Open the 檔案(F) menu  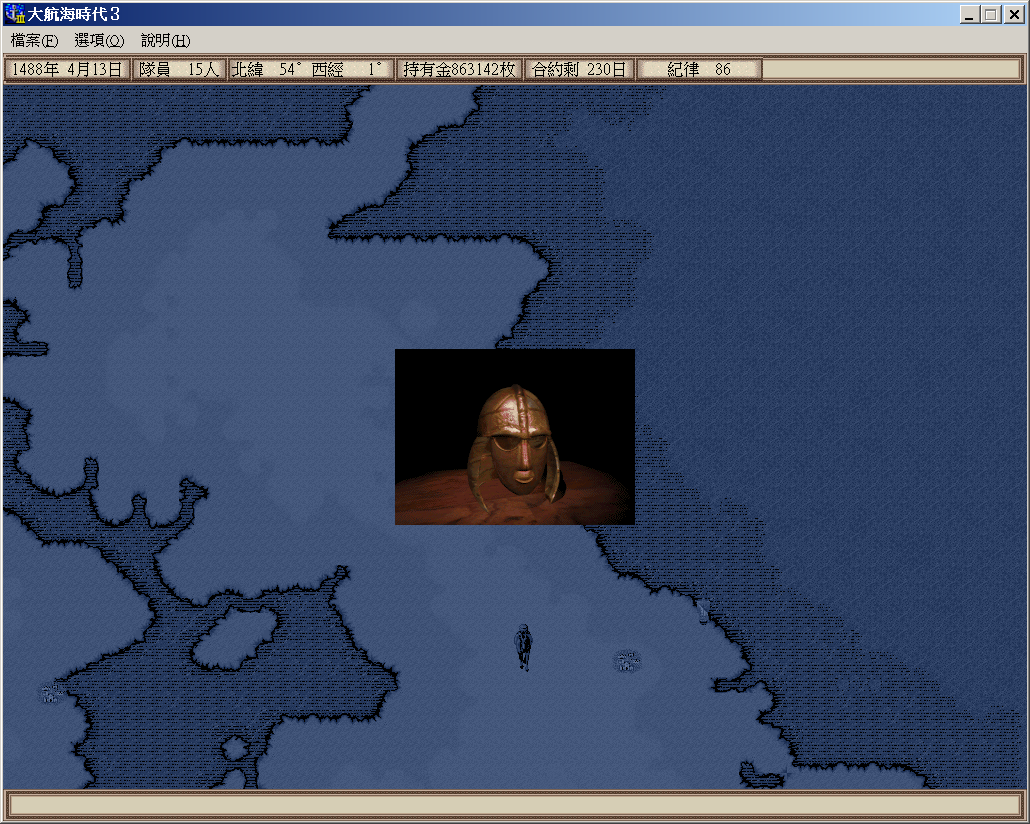[x=34, y=40]
